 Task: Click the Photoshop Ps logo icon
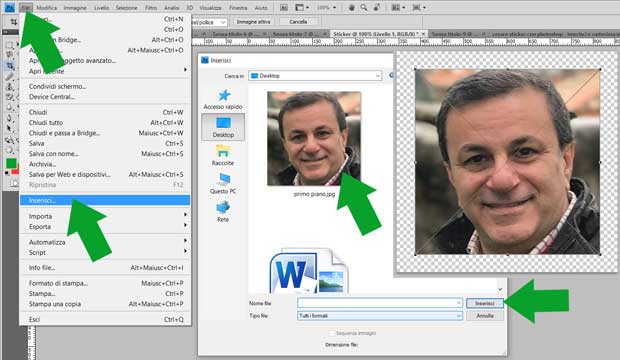(x=9, y=7)
